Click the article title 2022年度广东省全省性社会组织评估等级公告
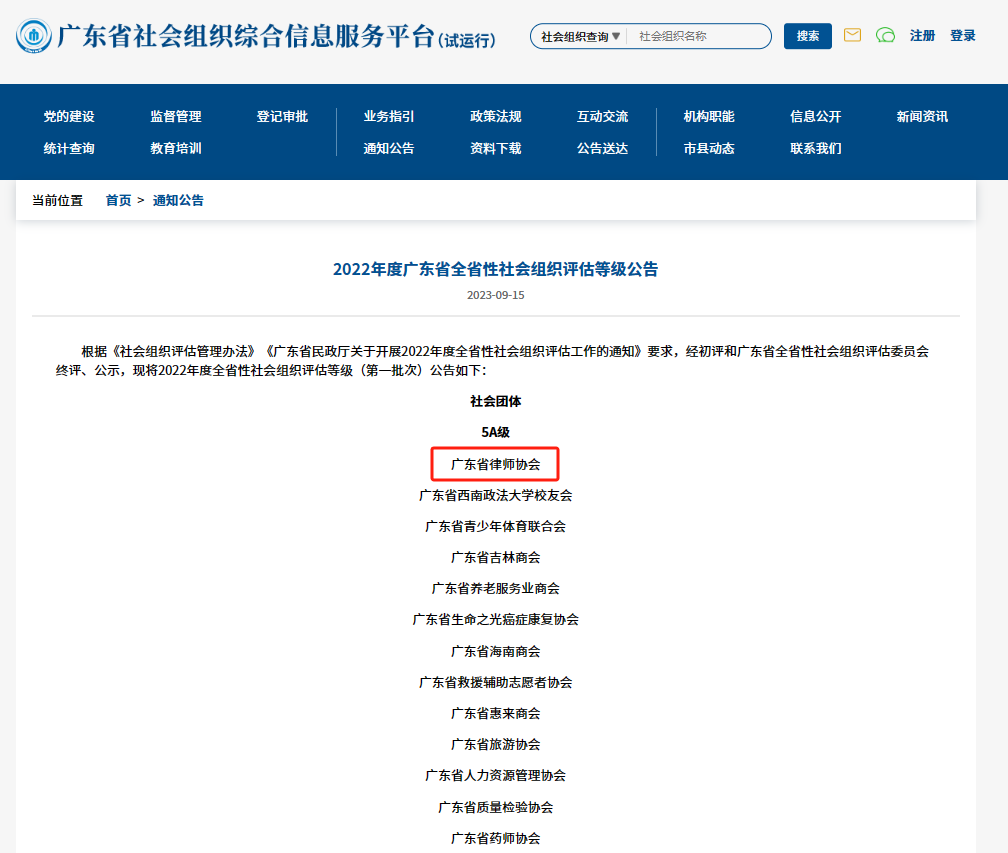This screenshot has height=853, width=1008. [496, 269]
